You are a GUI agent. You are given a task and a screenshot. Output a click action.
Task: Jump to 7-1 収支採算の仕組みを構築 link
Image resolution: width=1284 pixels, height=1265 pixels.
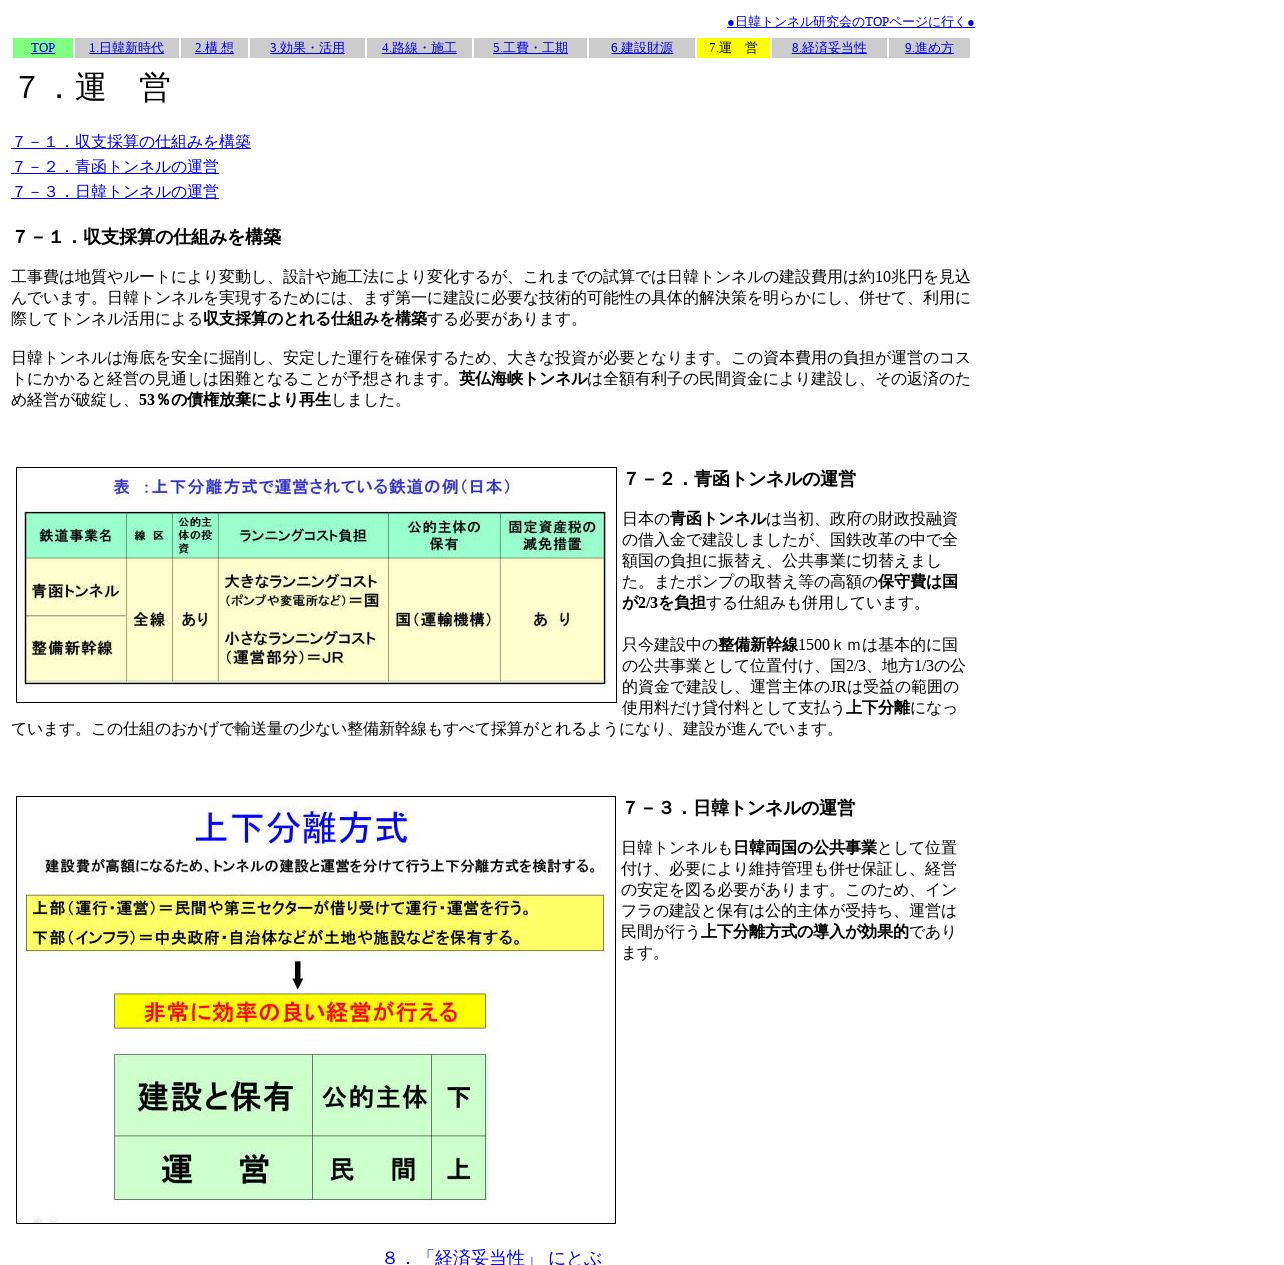coord(131,142)
